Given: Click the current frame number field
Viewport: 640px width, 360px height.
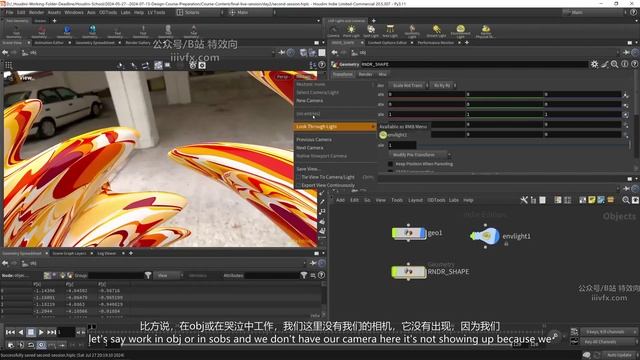Looking at the screenshot, I should (66, 332).
